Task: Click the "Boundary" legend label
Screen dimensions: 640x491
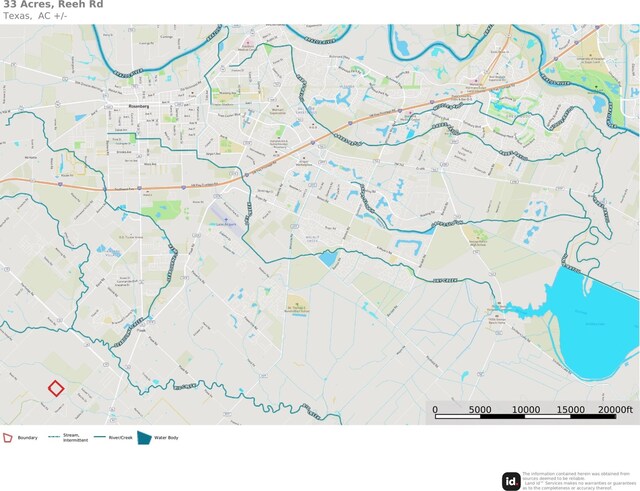Action: coord(27,438)
